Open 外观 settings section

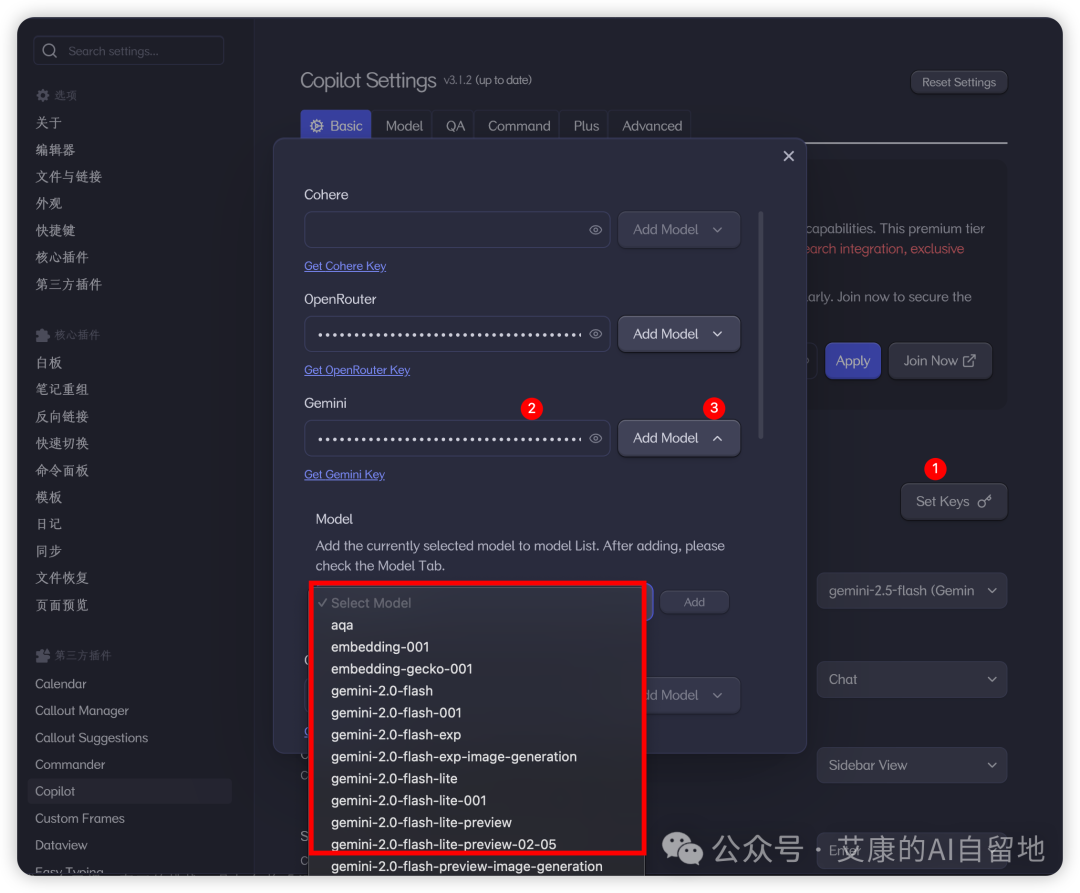coord(49,204)
